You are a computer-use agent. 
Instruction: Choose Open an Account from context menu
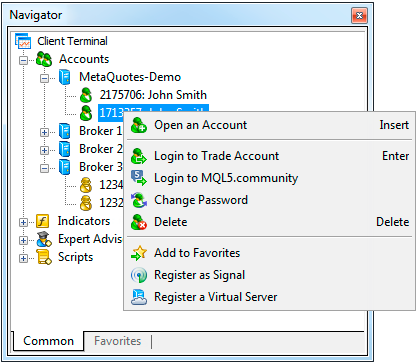pos(269,125)
